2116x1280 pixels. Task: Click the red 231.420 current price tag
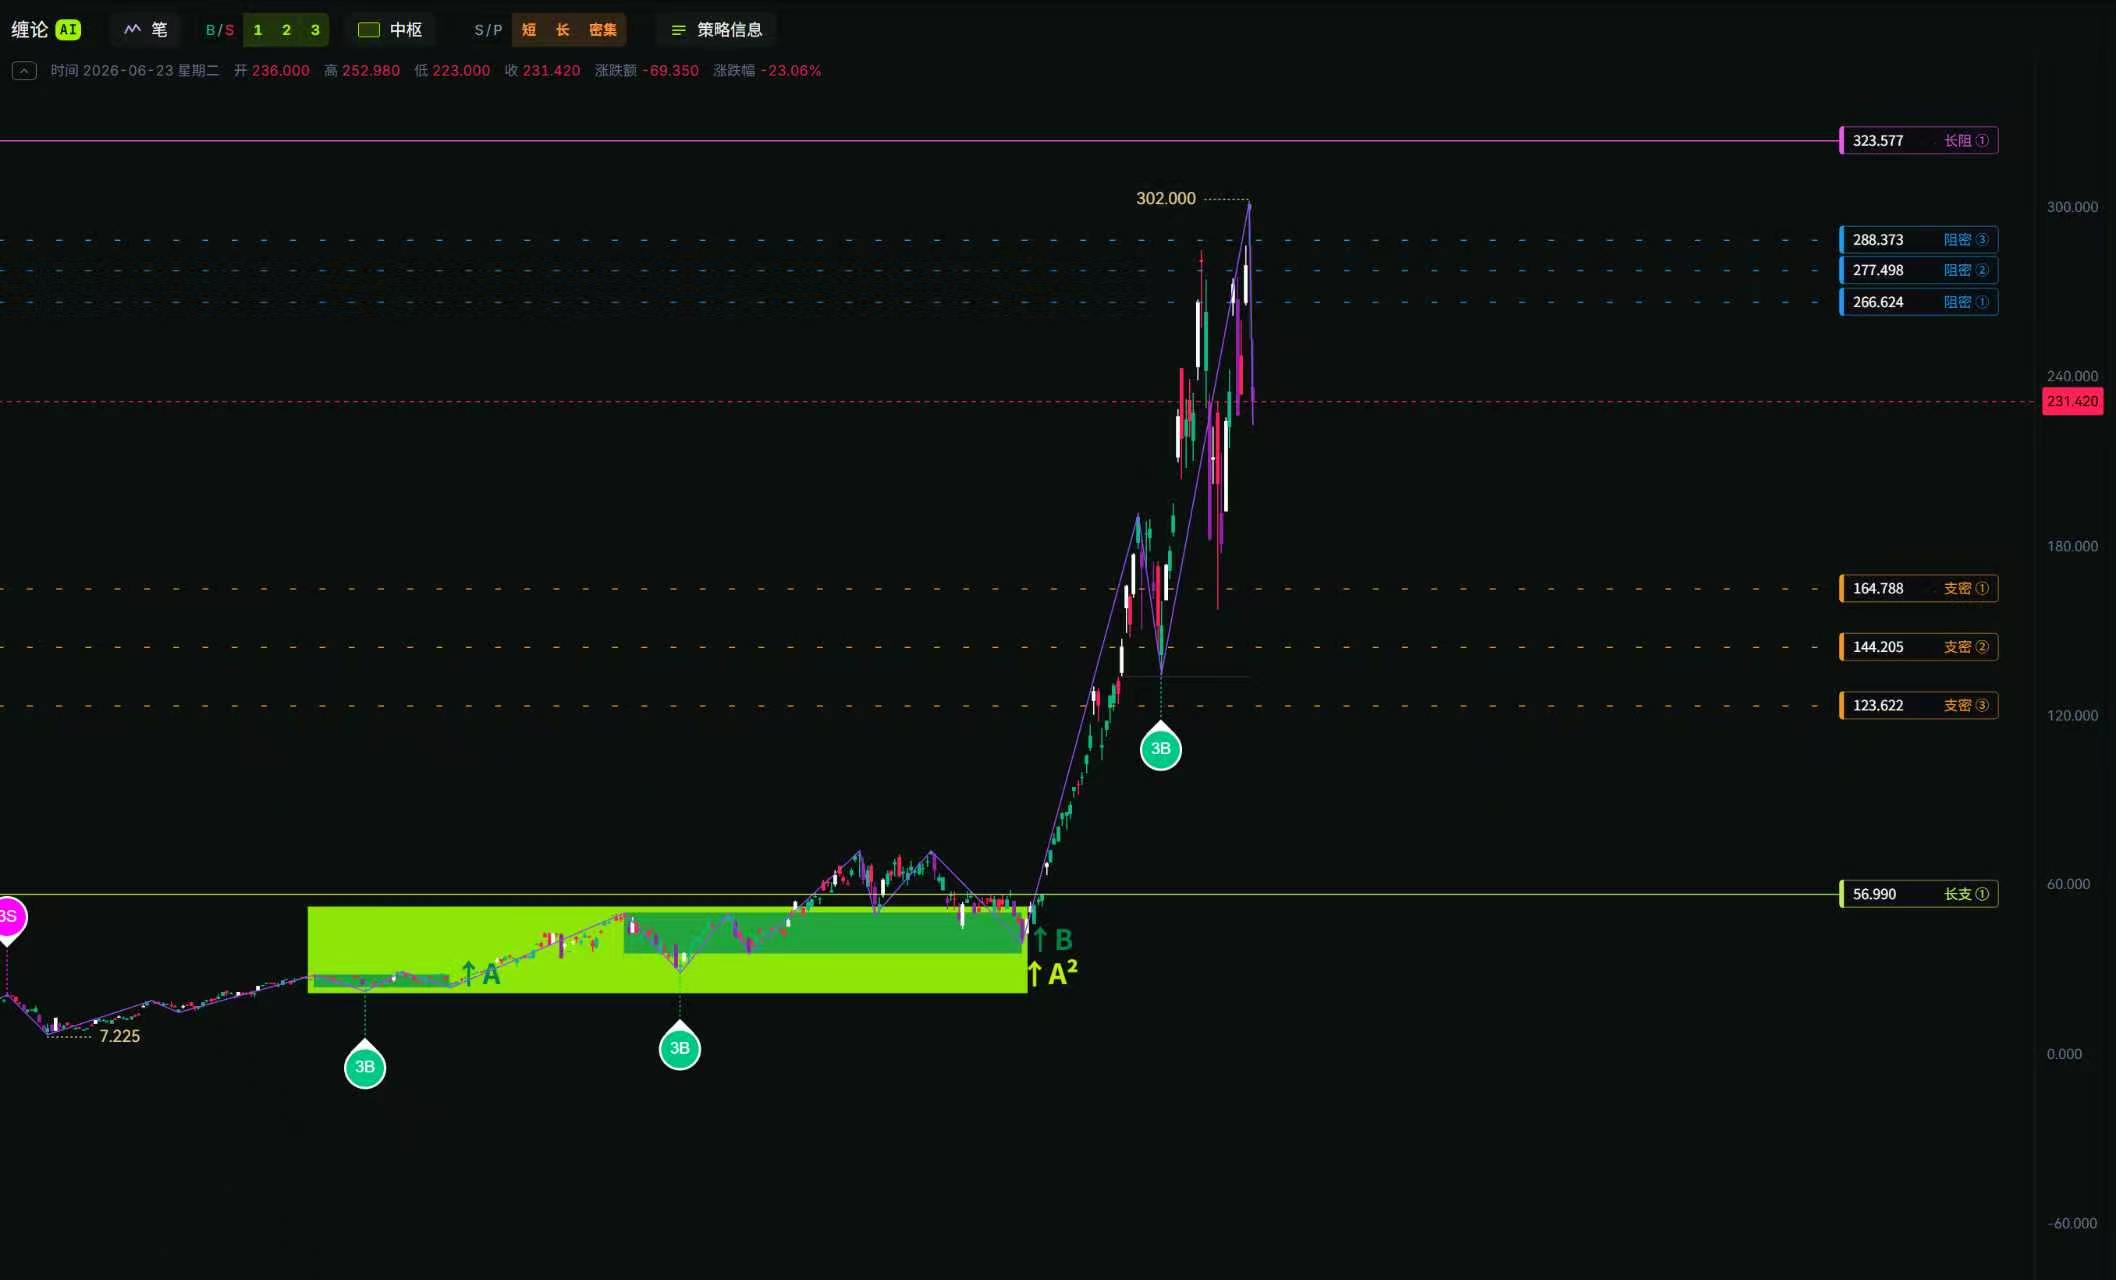[2072, 401]
